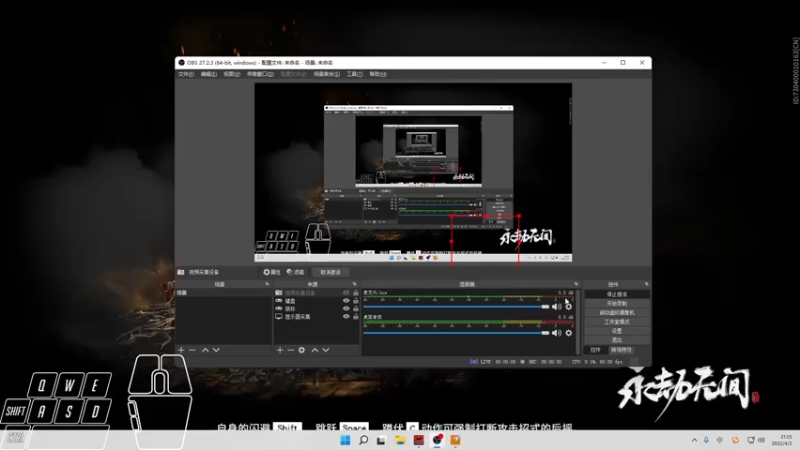The width and height of the screenshot is (800, 450).
Task: Mute the 桌面音频 speaker icon
Action: pos(557,333)
